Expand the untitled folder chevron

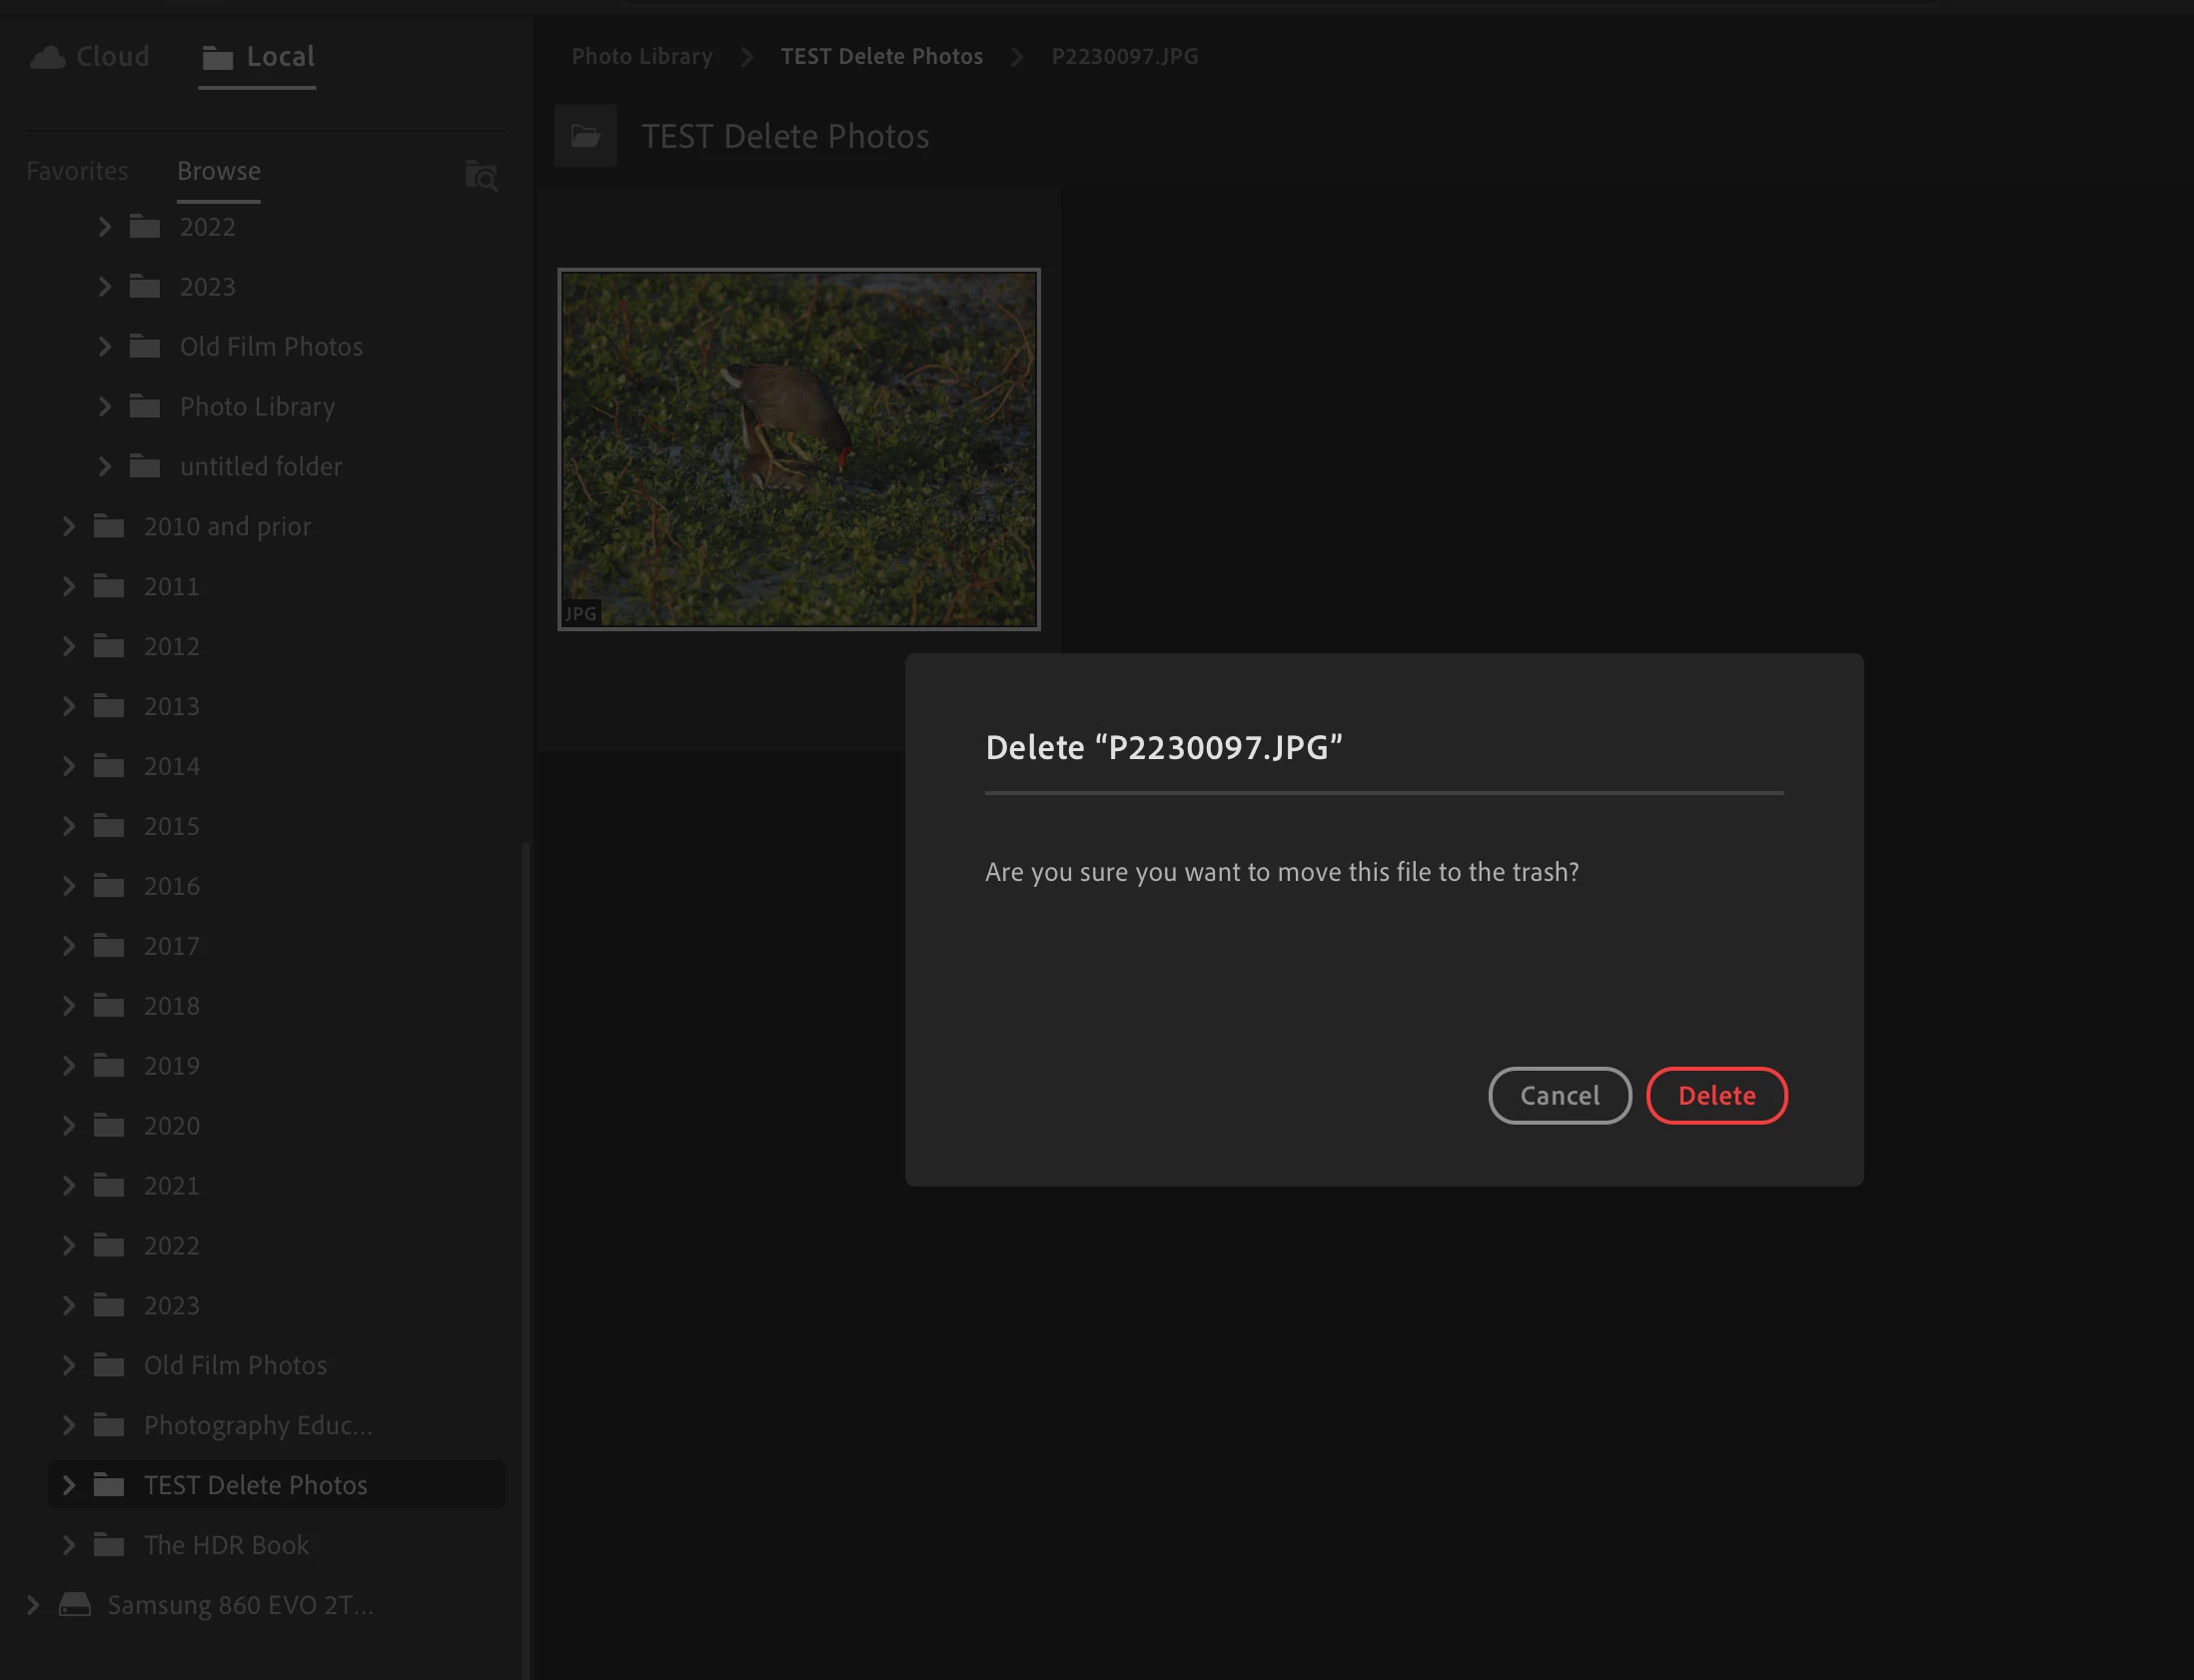[105, 466]
